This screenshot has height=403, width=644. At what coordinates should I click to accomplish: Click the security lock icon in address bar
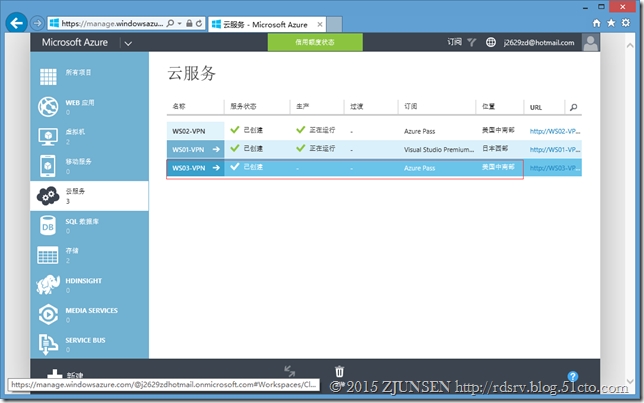pos(189,23)
